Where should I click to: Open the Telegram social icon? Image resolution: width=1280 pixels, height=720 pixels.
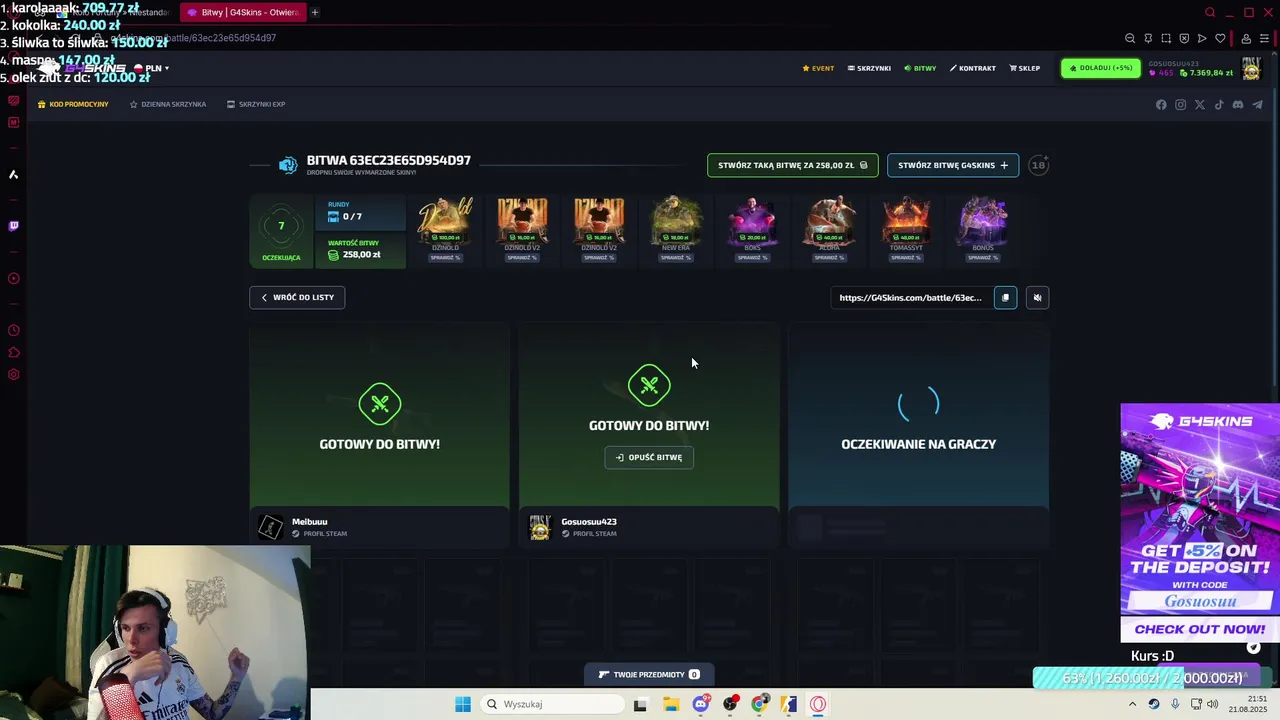pyautogui.click(x=1257, y=105)
